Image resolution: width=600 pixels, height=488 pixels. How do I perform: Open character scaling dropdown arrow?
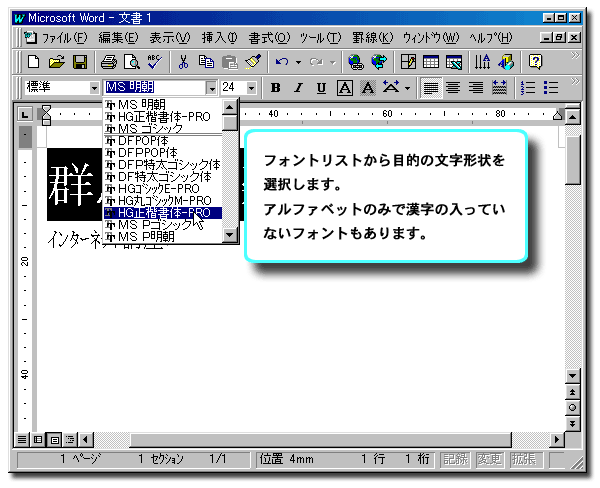(407, 88)
